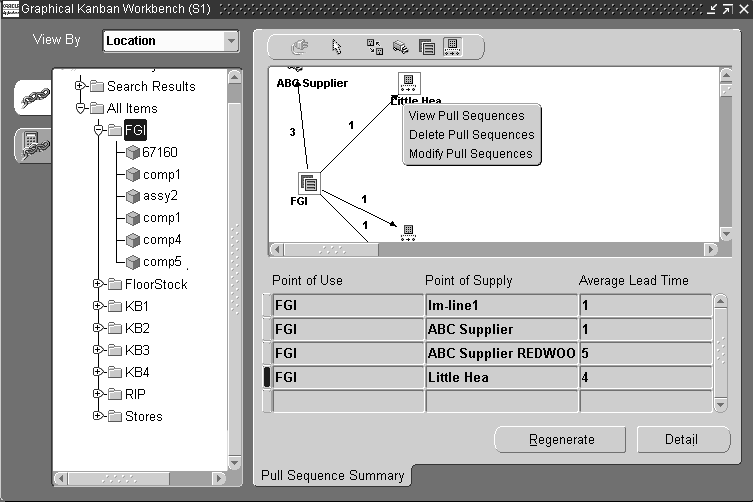The height and width of the screenshot is (502, 753).
Task: Click the FGI node icon in diagram
Action: click(x=308, y=183)
